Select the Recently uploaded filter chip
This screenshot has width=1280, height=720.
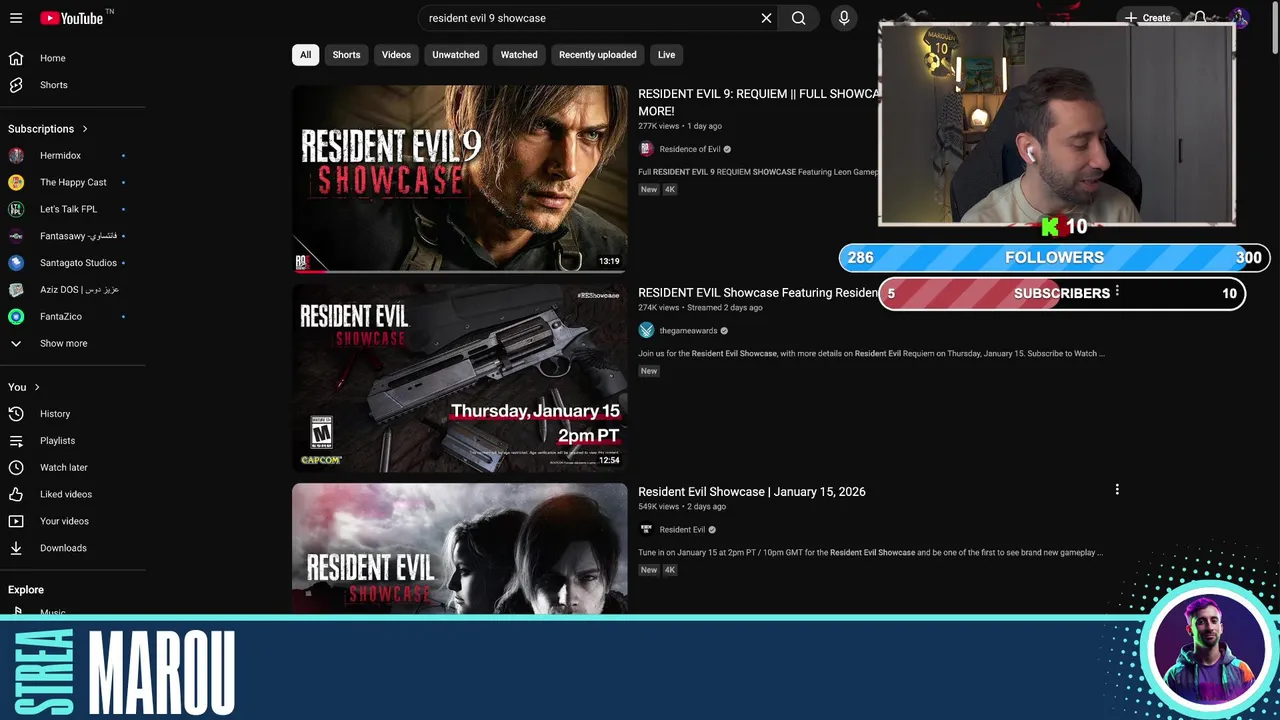597,55
